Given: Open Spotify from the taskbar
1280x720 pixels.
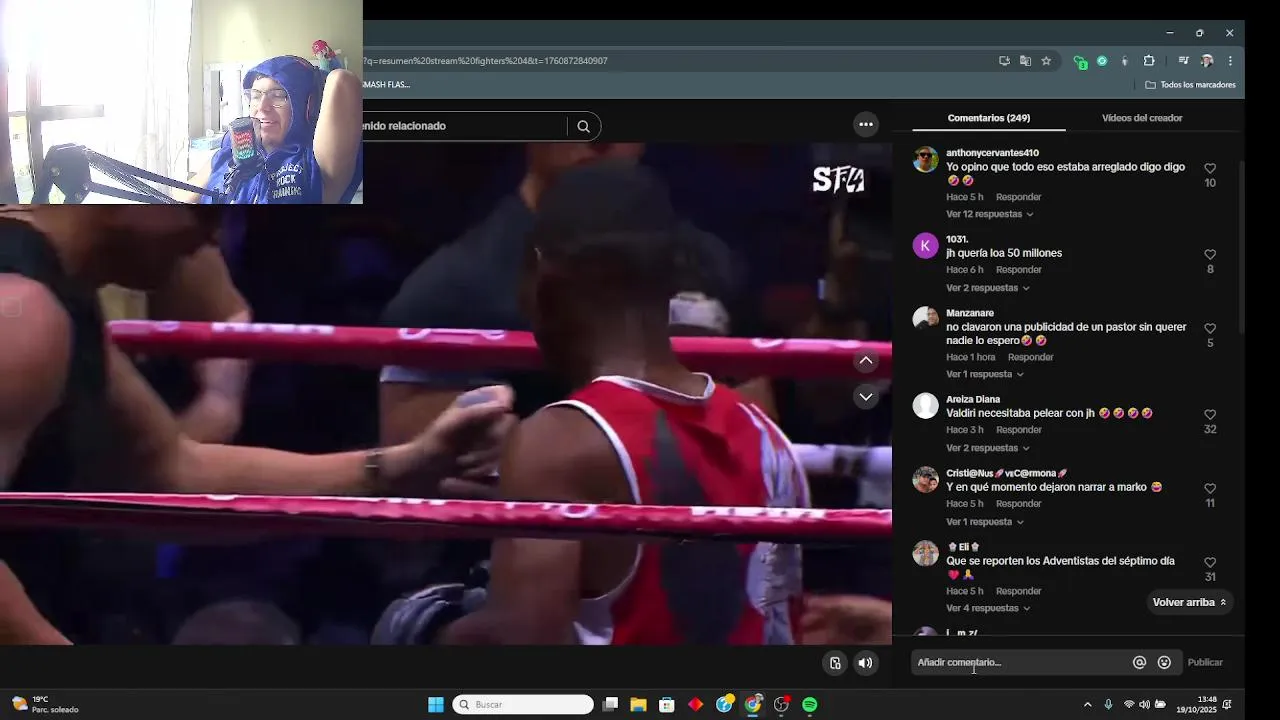Looking at the screenshot, I should click(810, 705).
